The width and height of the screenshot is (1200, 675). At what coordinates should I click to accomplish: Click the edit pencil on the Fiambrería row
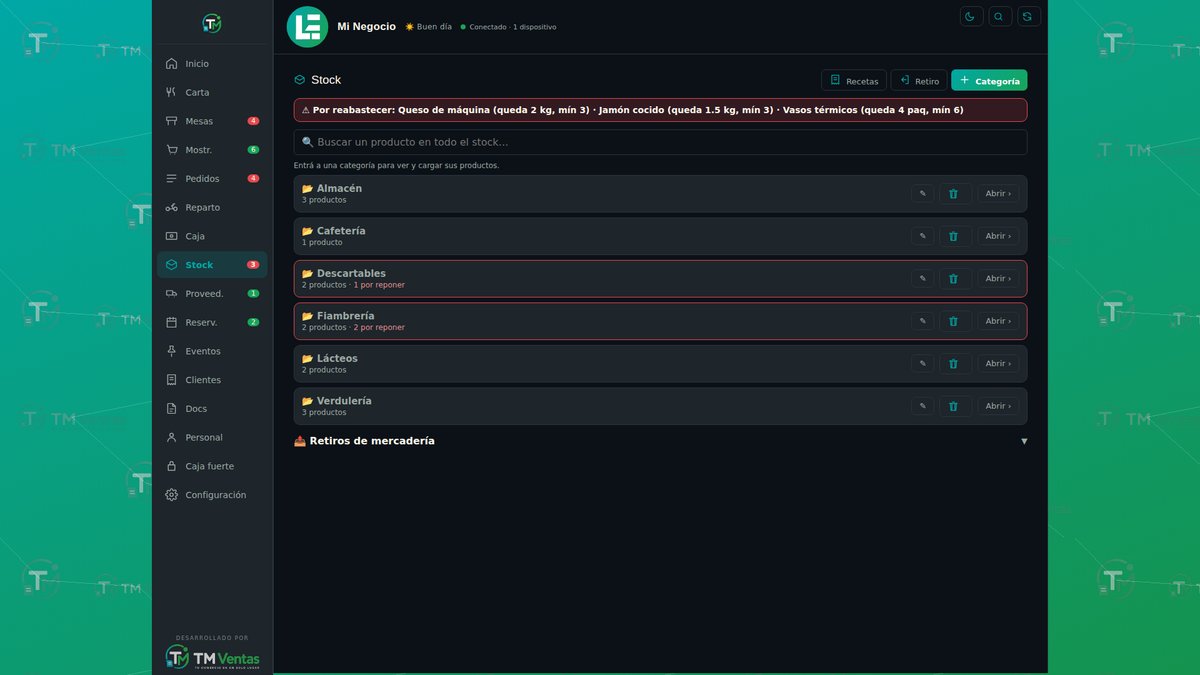(x=922, y=321)
